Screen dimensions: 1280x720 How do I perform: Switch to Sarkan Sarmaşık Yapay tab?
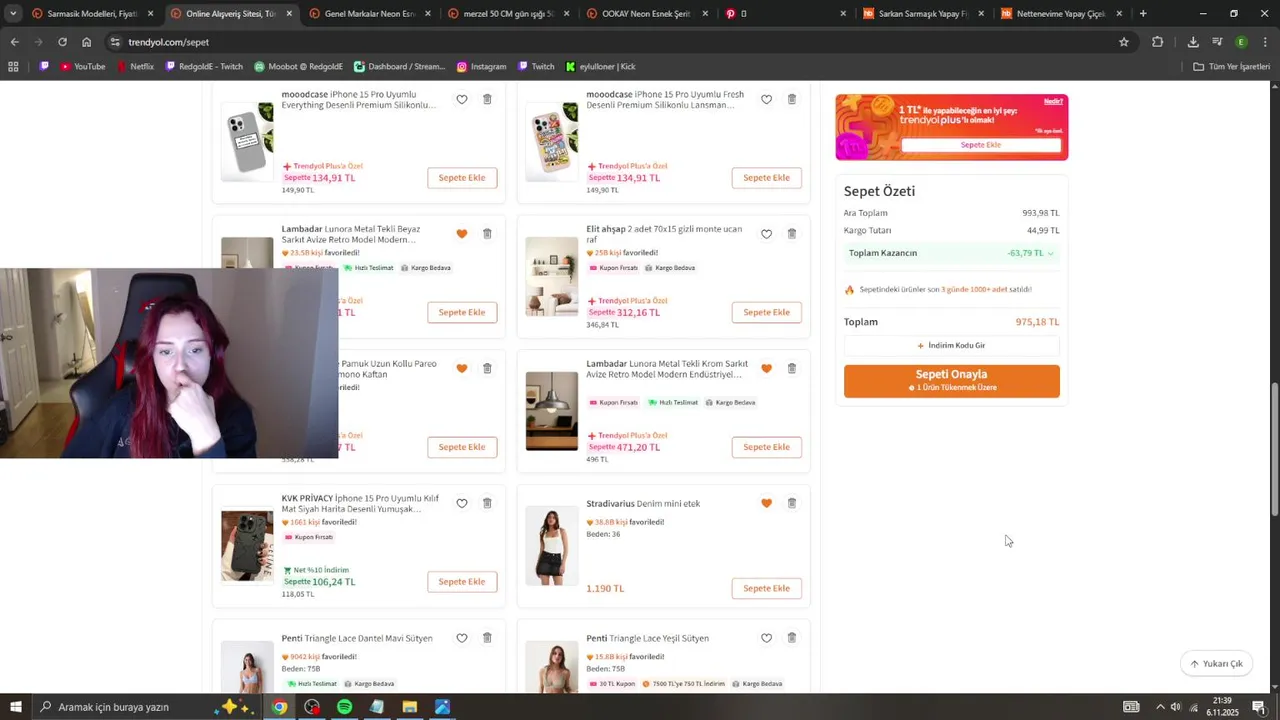coord(923,14)
